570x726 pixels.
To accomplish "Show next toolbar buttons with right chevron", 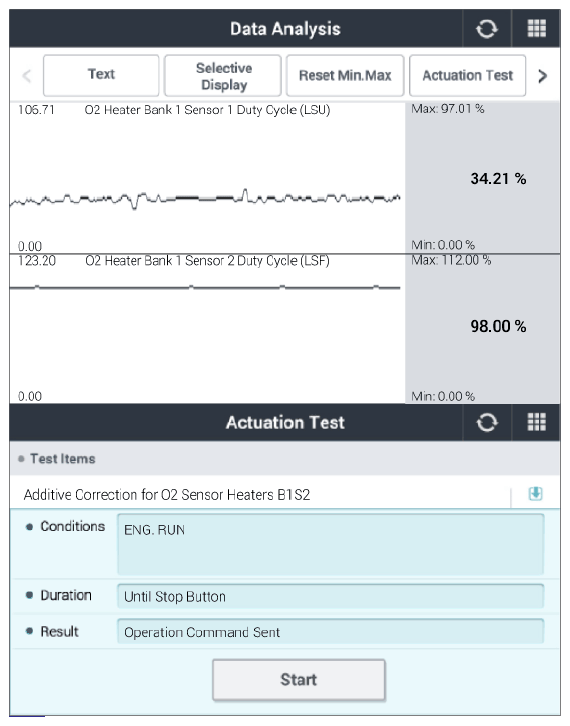I will pyautogui.click(x=543, y=75).
